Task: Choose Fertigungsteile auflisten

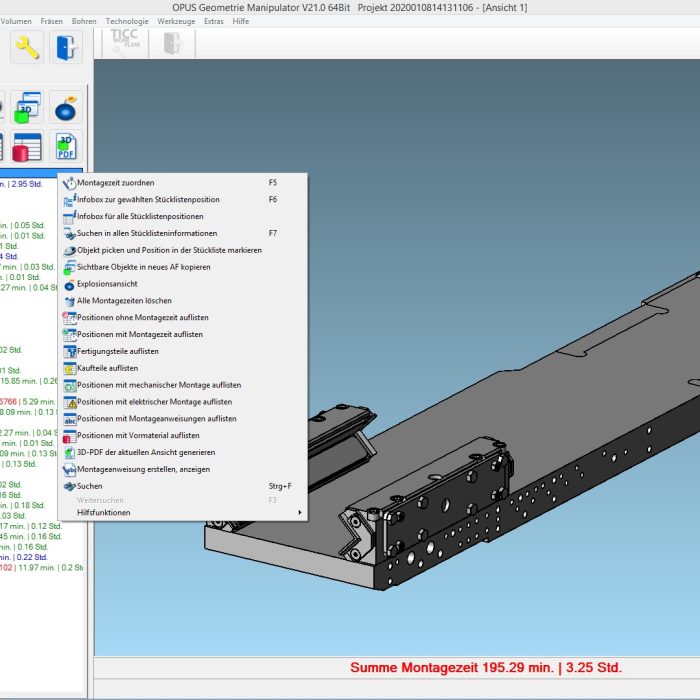Action: [183, 351]
